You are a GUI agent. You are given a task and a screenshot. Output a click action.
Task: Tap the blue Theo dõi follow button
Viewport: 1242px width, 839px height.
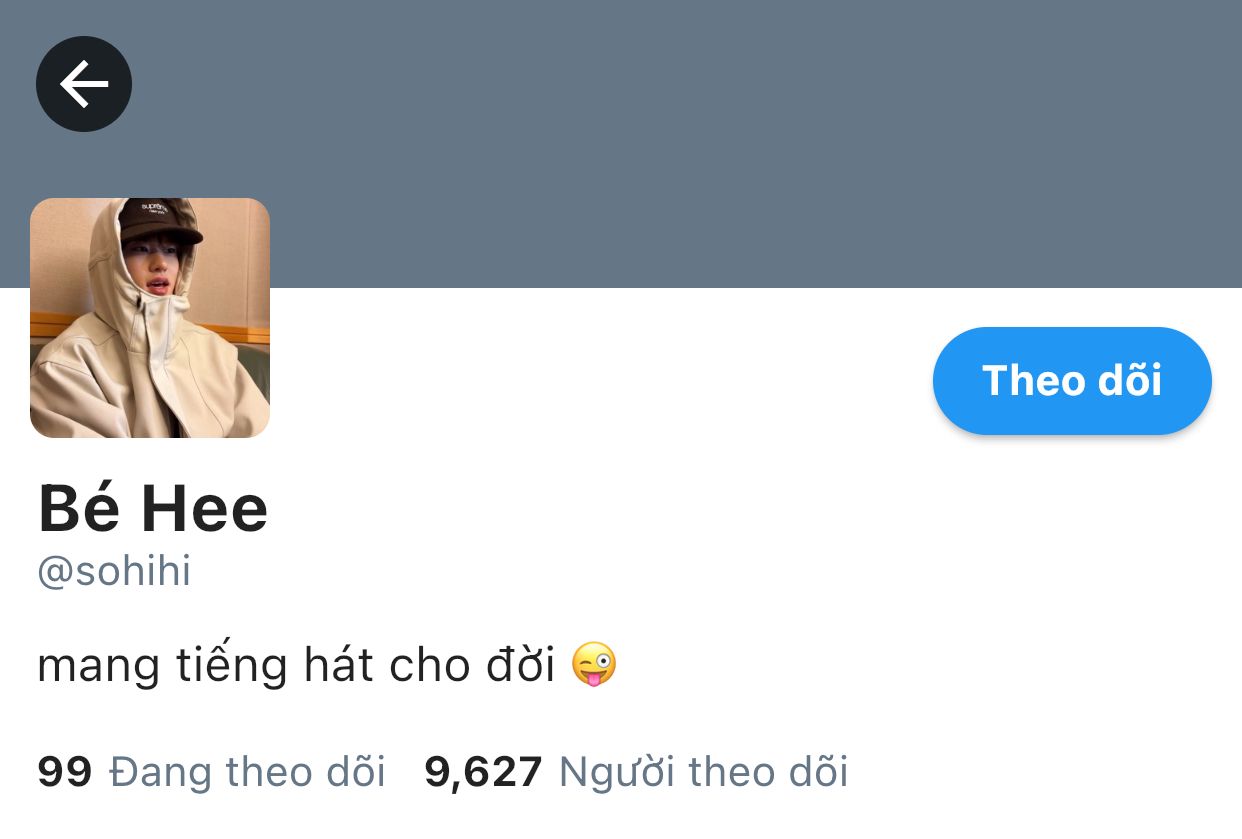click(1072, 381)
